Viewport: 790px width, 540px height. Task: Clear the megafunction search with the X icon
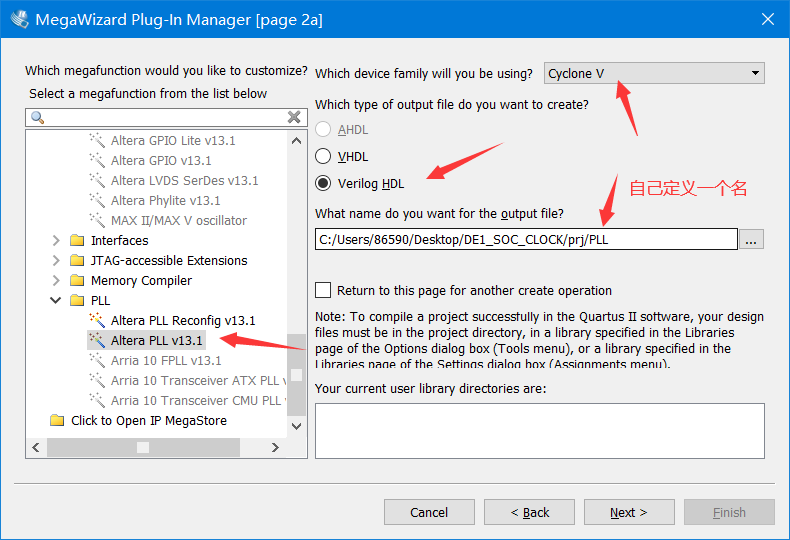tap(294, 117)
